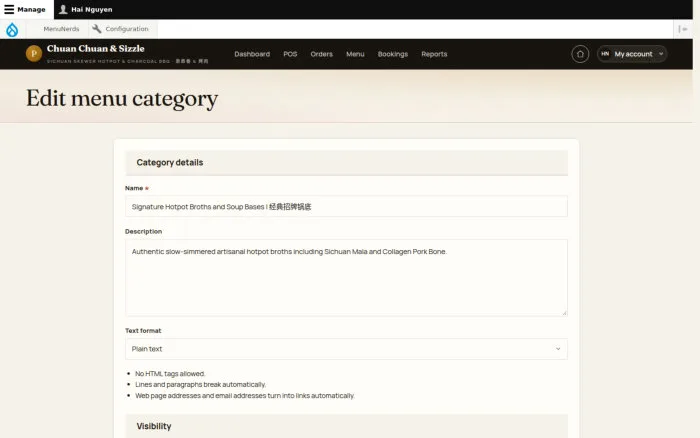This screenshot has height=438, width=700.
Task: Click the Category details section header
Action: (x=346, y=163)
